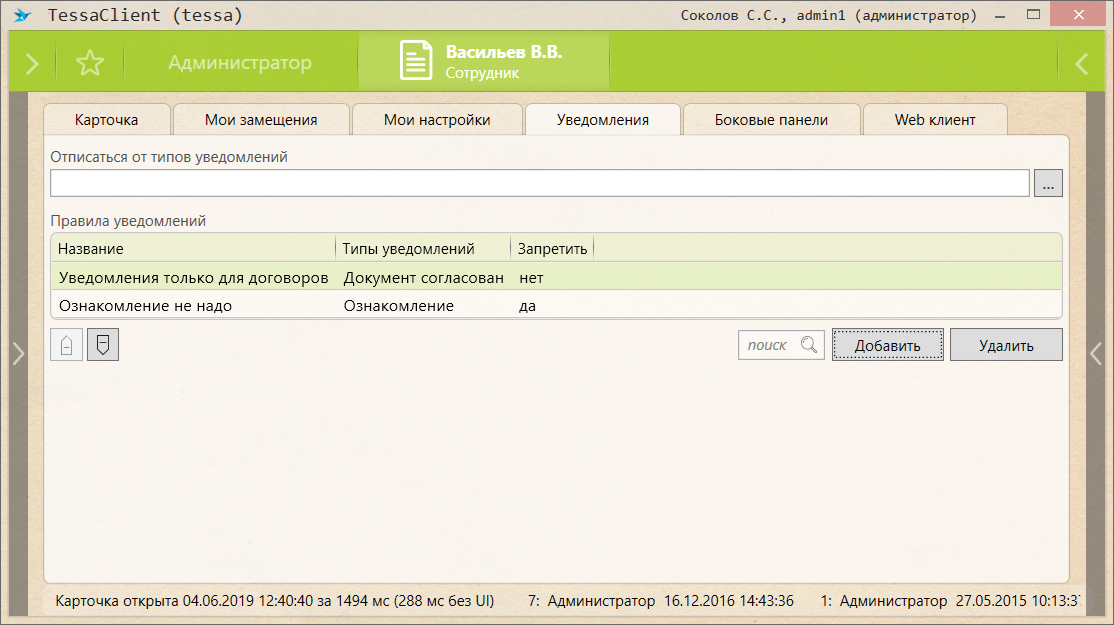Viewport: 1114px width, 625px height.
Task: Open the Мои замещения tab
Action: click(261, 120)
